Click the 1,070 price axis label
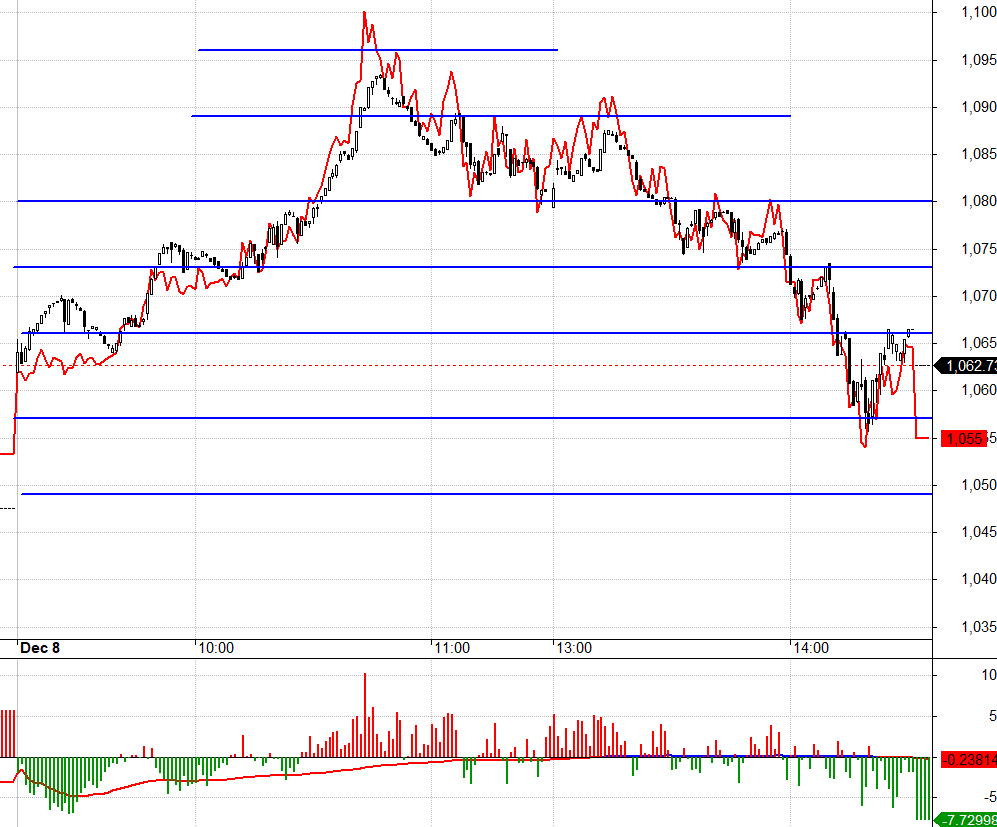The image size is (997, 827). (979, 296)
